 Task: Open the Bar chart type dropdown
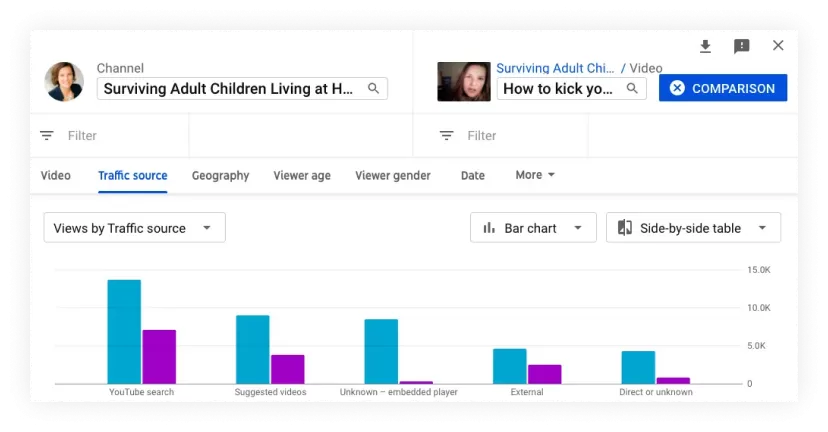point(533,228)
